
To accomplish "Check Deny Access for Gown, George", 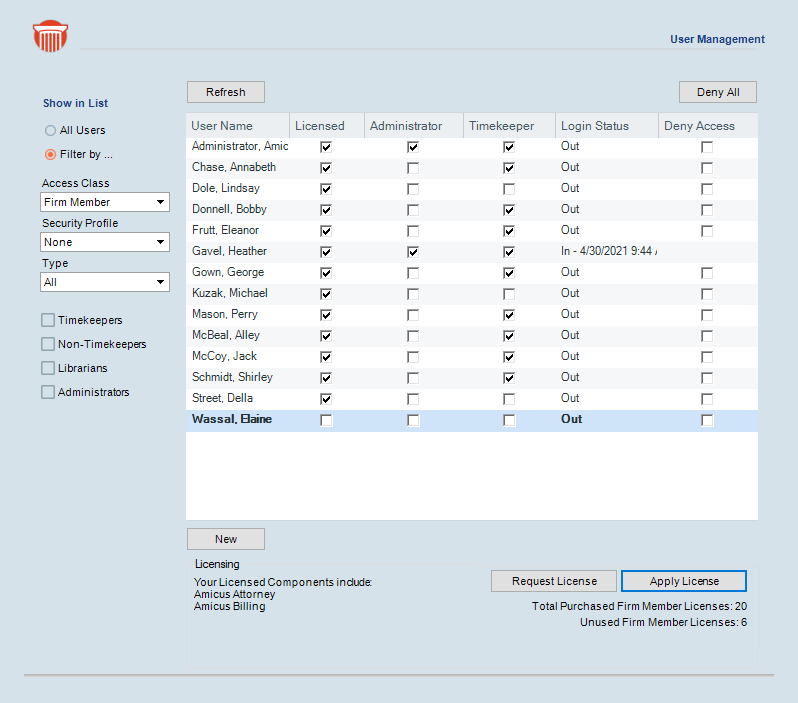I will [x=707, y=273].
